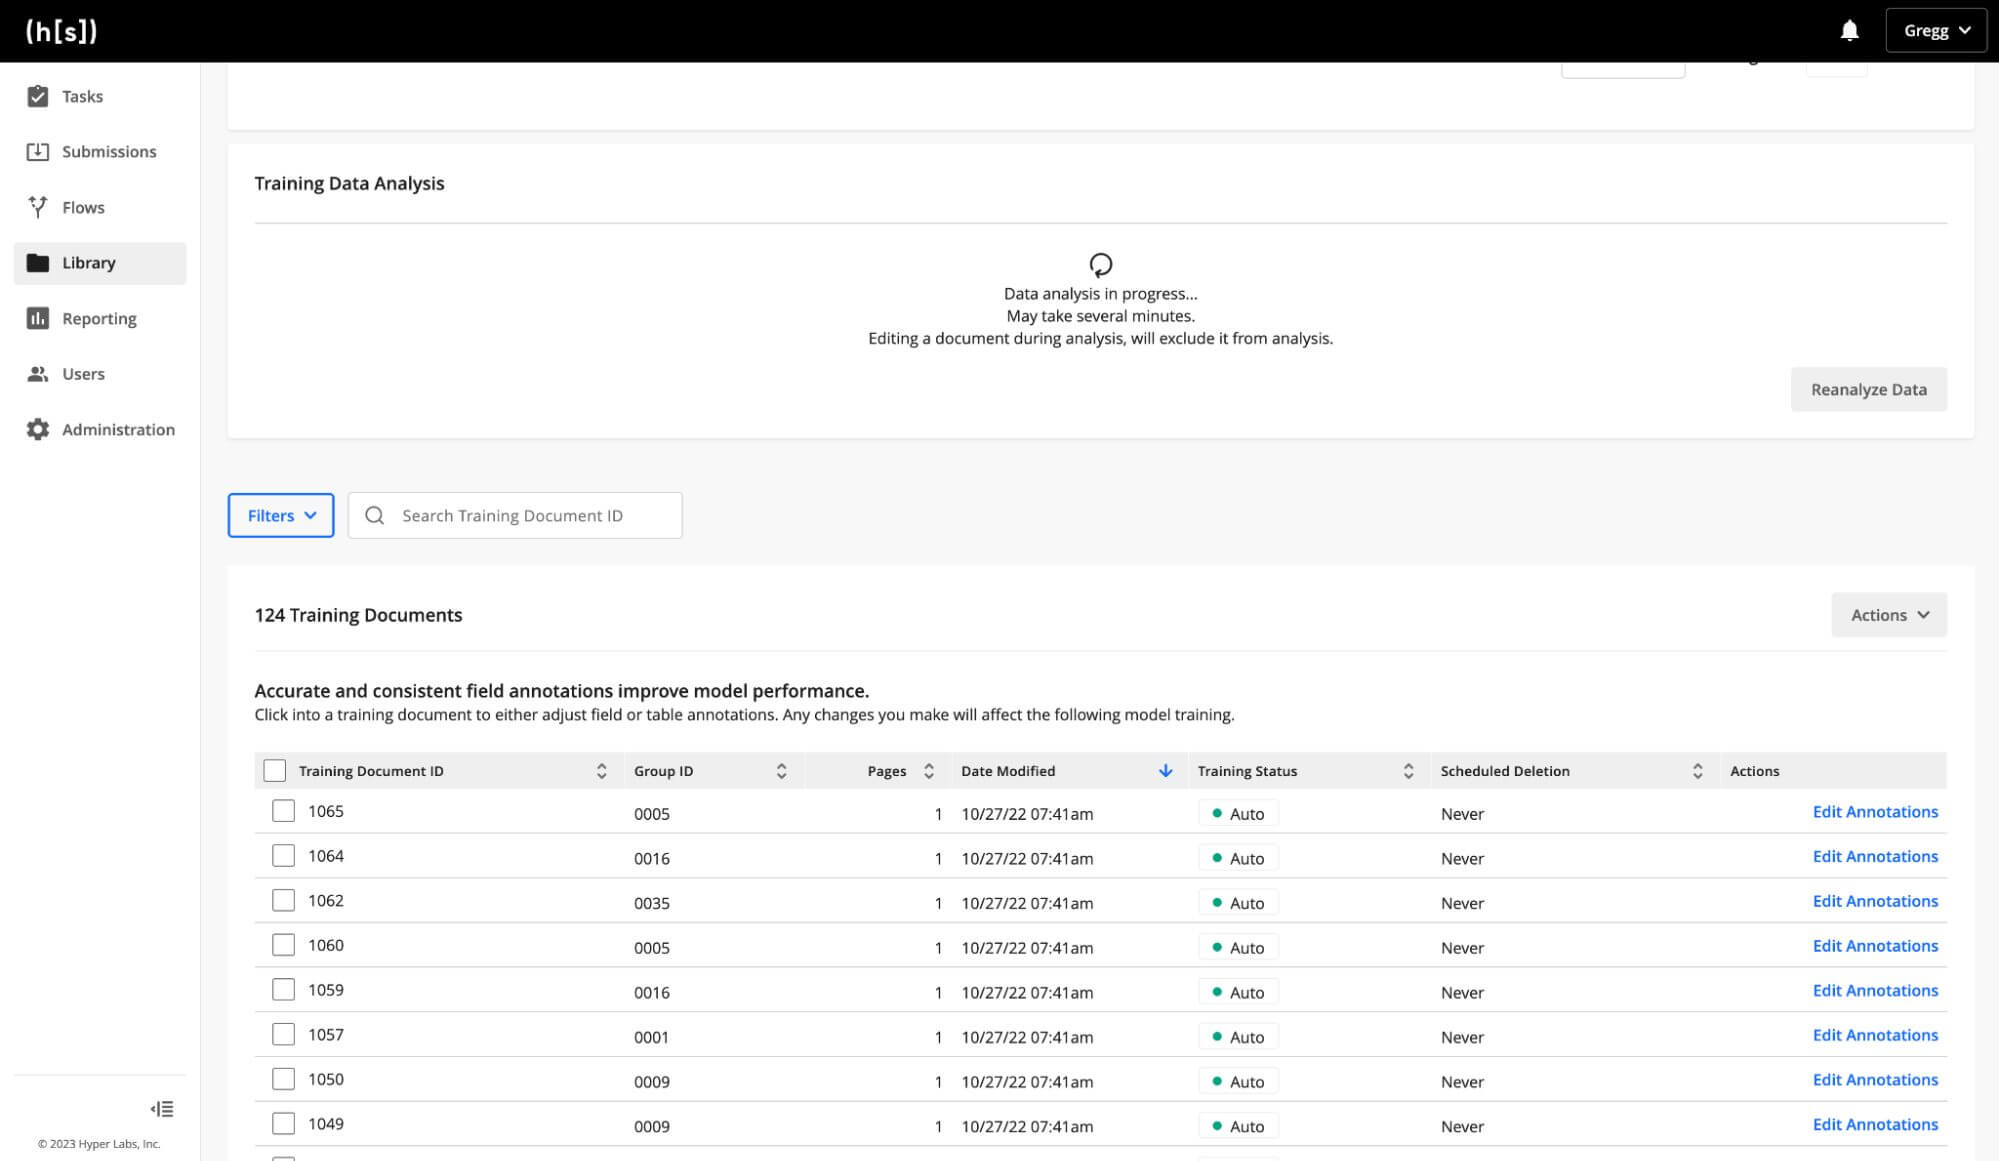This screenshot has width=1999, height=1161.
Task: Click the Flows sidebar icon
Action: 37,206
